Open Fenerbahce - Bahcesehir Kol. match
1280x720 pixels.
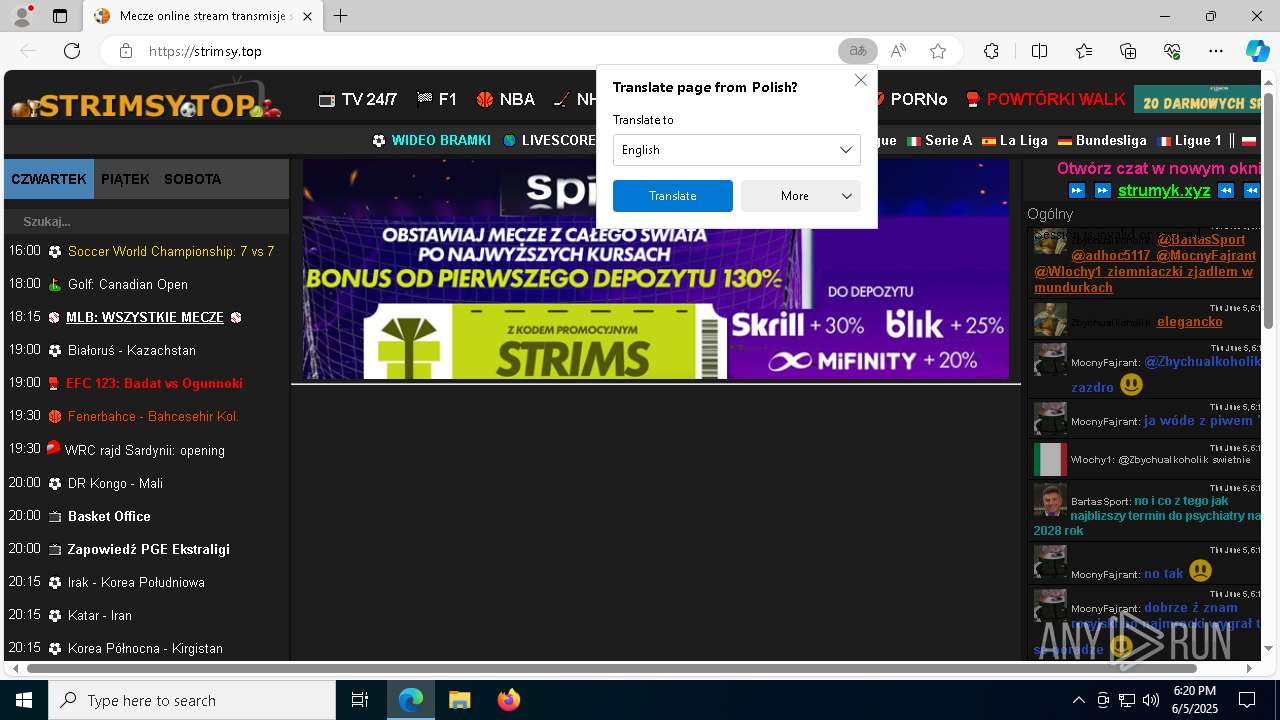(x=153, y=416)
